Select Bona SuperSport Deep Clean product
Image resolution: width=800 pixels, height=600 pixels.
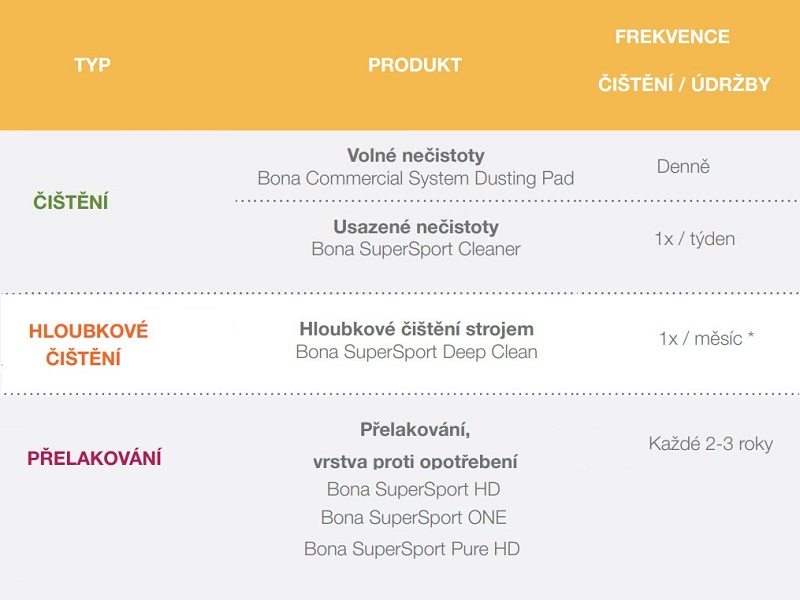[x=416, y=352]
